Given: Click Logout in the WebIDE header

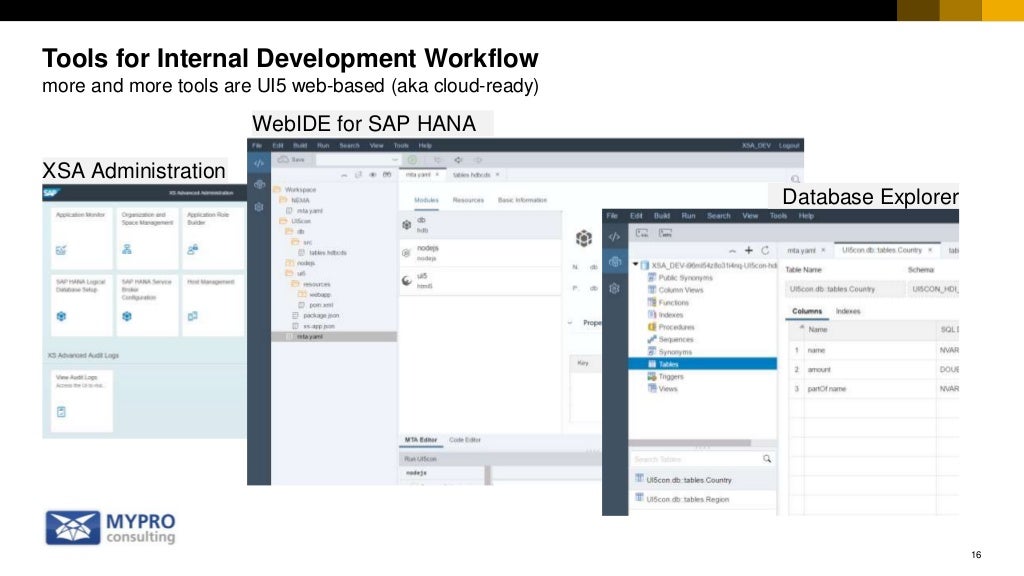Looking at the screenshot, I should (x=789, y=146).
